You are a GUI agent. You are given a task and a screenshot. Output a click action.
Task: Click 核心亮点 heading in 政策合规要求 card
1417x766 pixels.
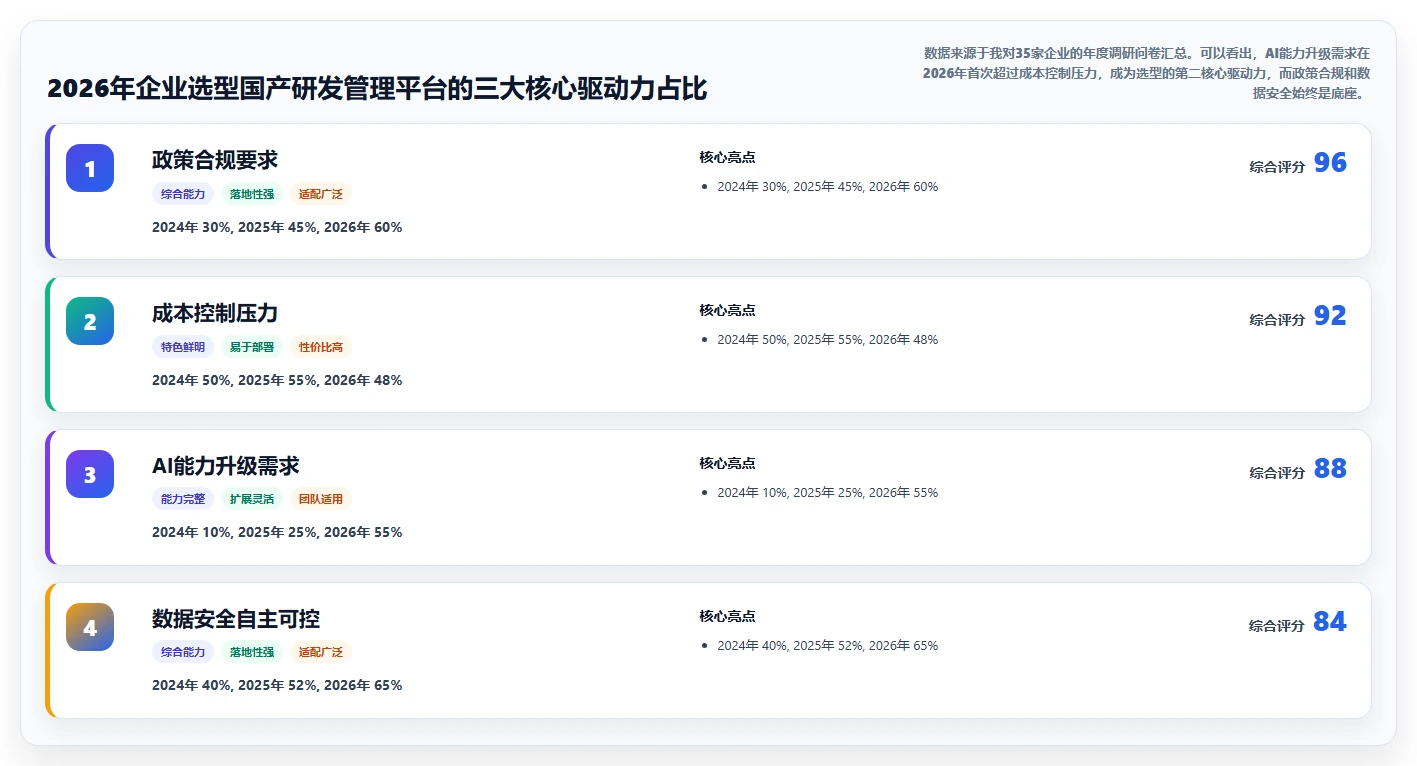coord(727,157)
